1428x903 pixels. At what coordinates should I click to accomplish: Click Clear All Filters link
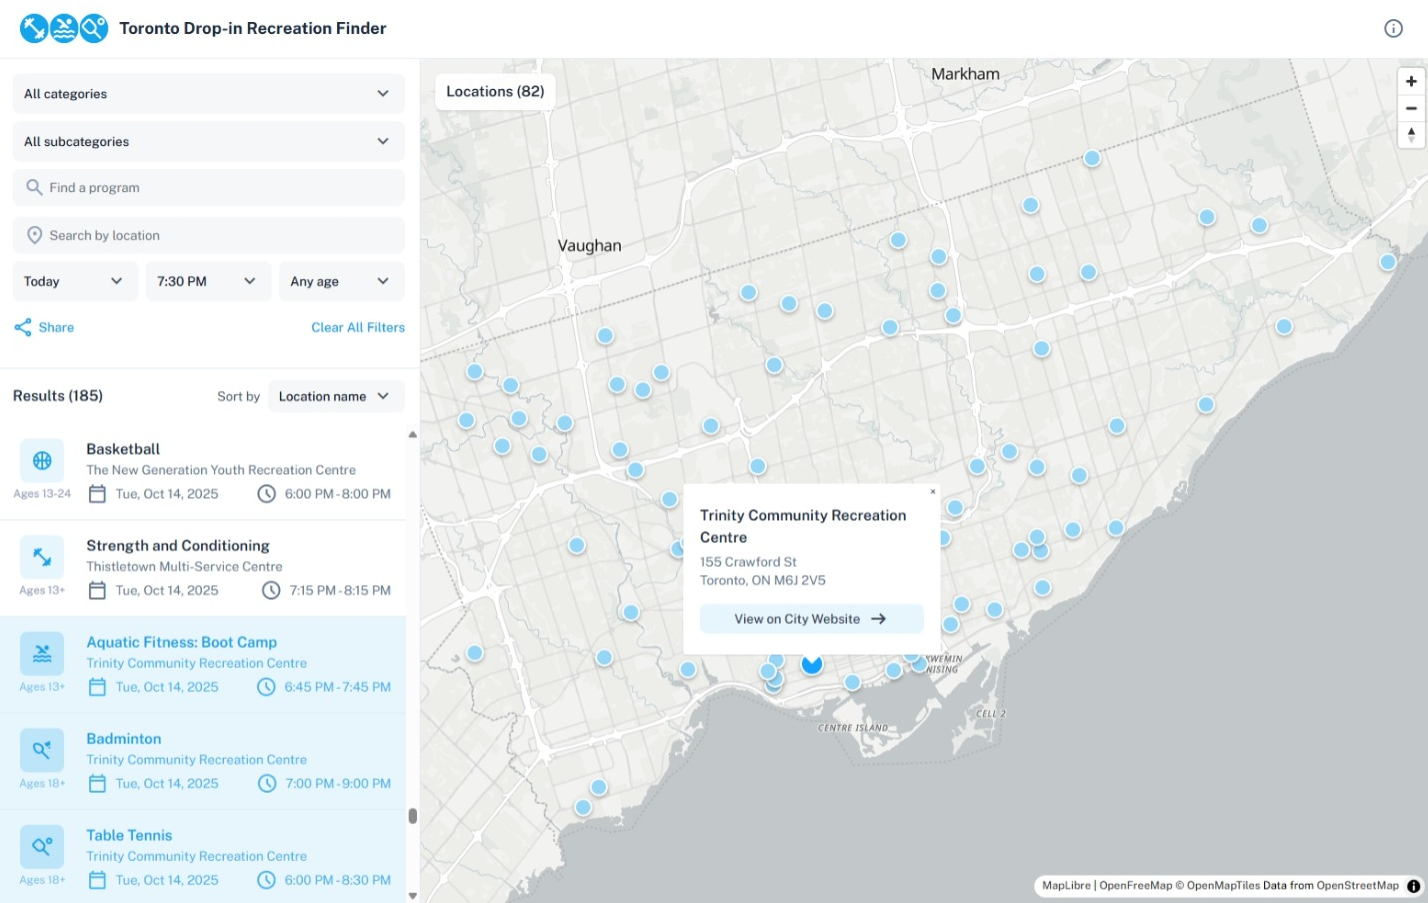coord(357,328)
